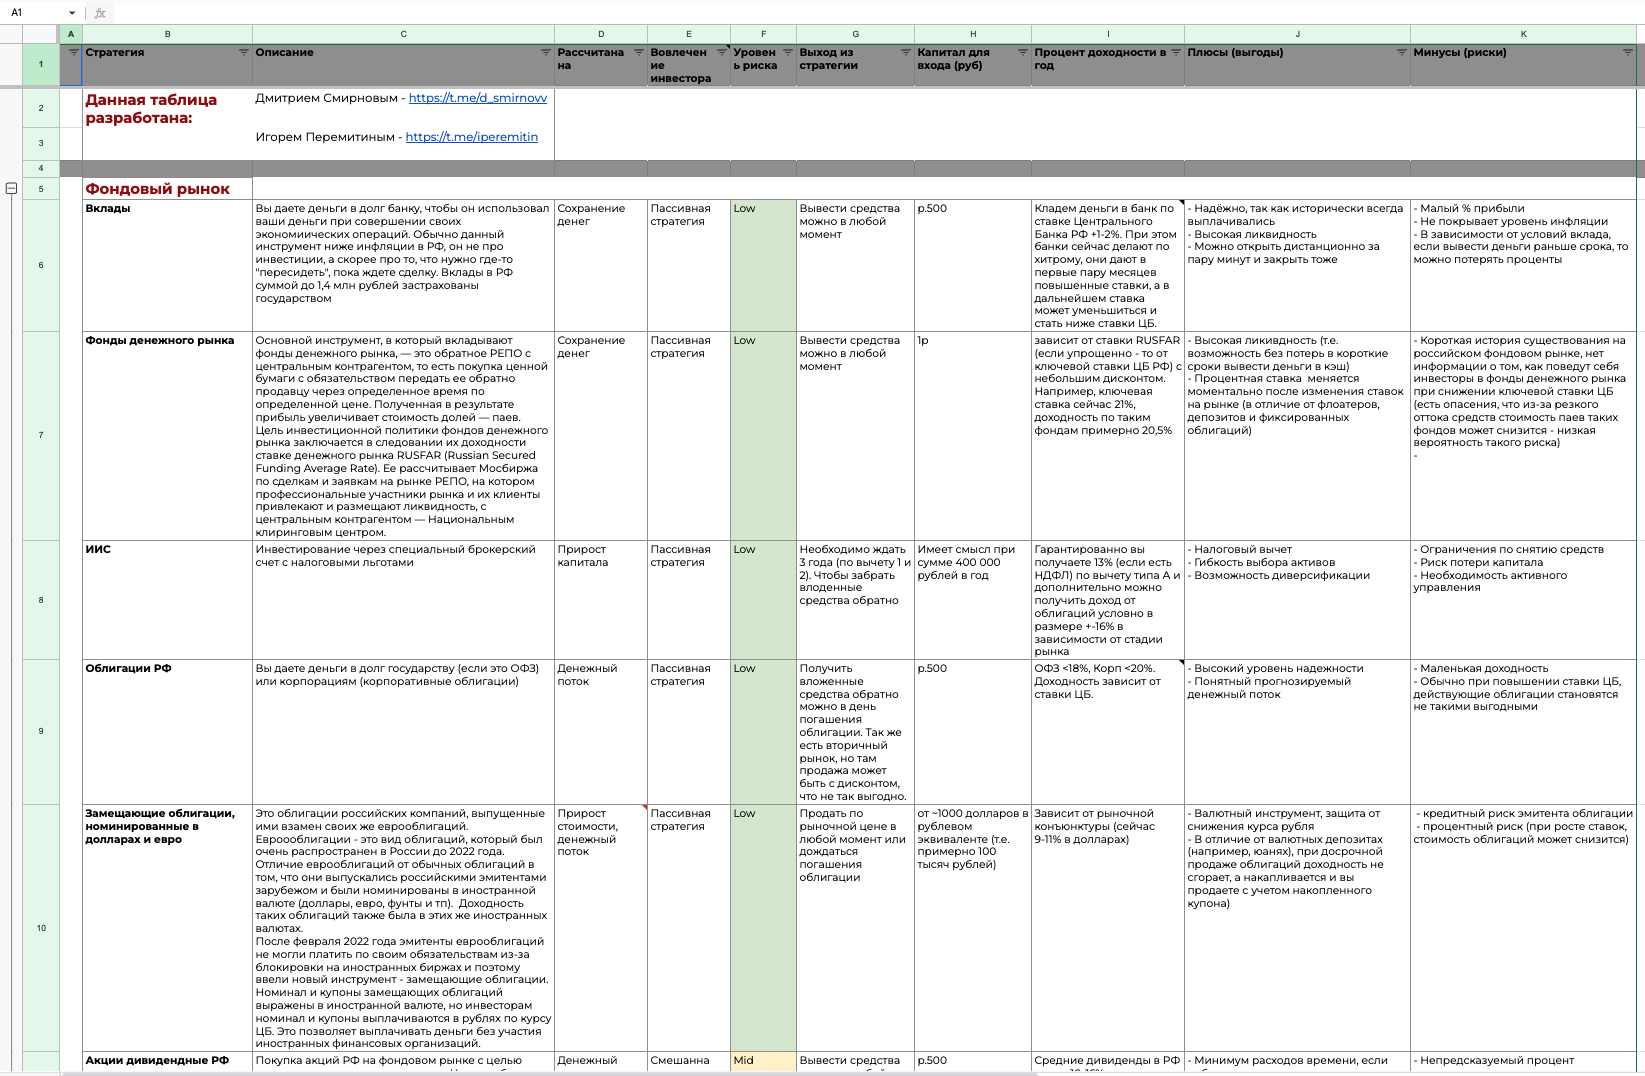Open the filter on the Капитал для входа column

(1023, 52)
